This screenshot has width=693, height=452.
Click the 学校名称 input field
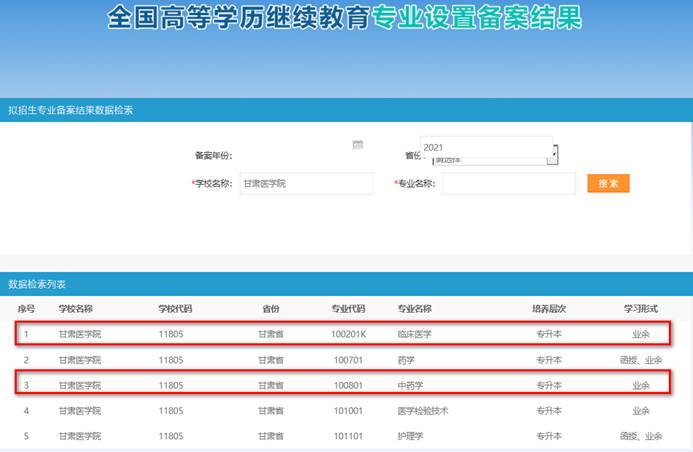(305, 184)
